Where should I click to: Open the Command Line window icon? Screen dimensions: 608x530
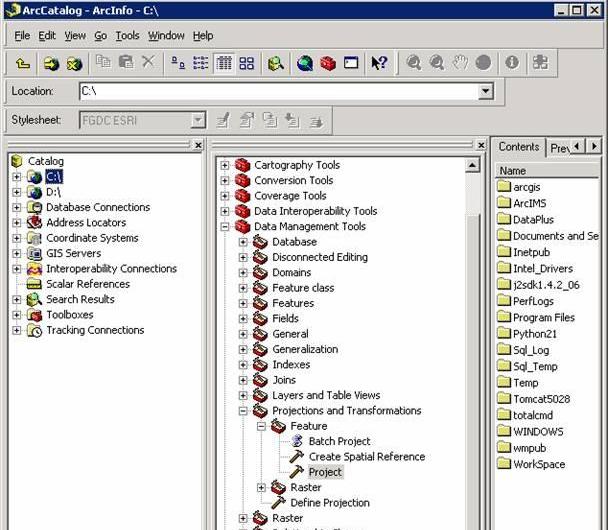[x=351, y=63]
